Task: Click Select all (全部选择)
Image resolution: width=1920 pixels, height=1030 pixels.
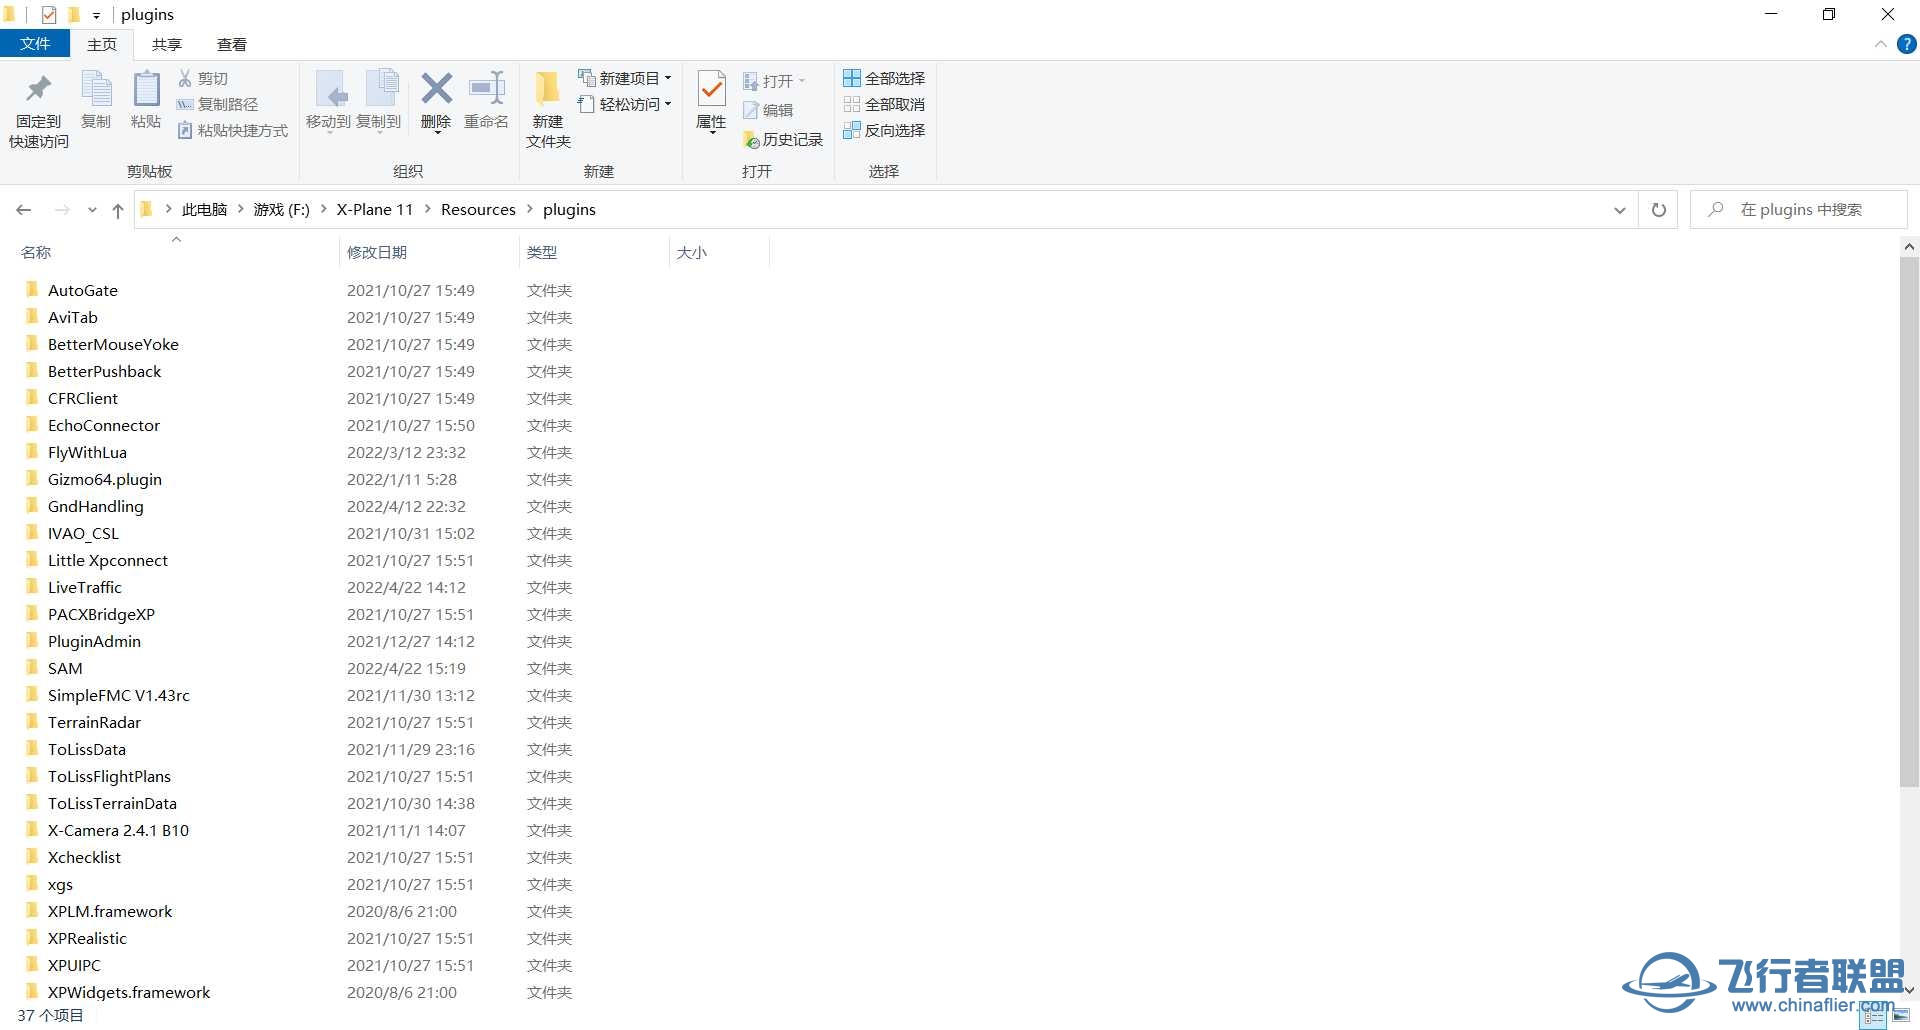Action: coord(884,78)
